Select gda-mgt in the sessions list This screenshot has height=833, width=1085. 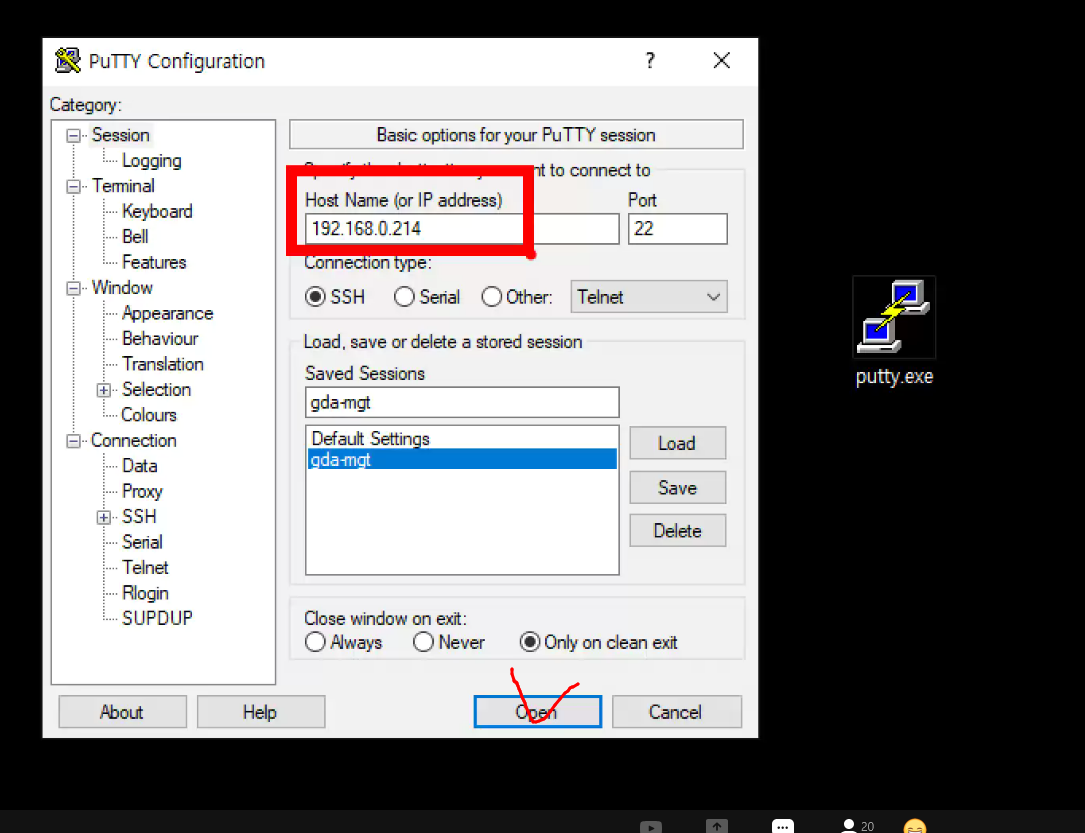pyautogui.click(x=462, y=459)
